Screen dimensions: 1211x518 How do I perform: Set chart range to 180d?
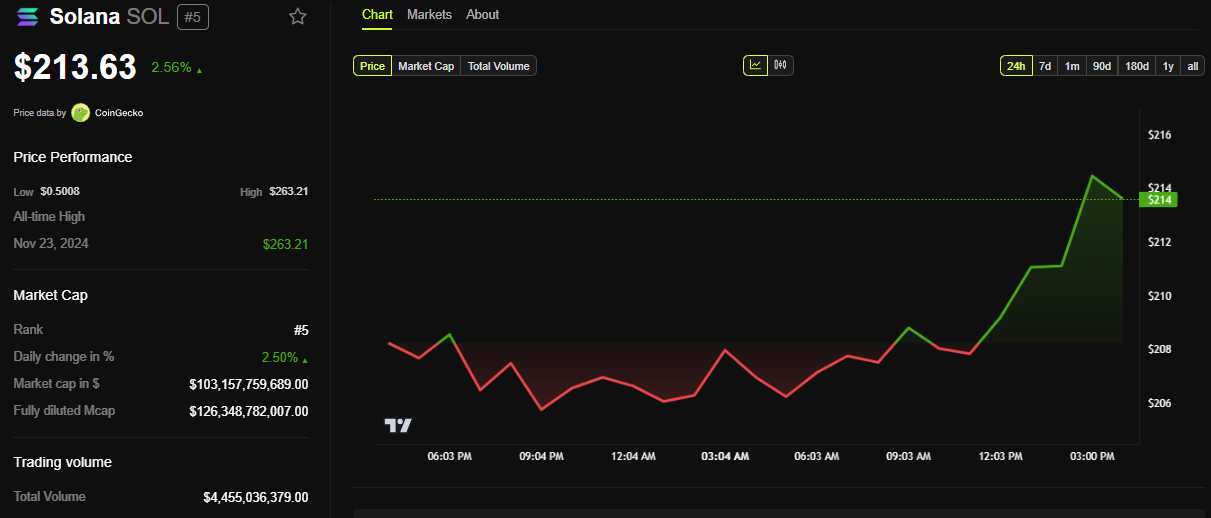1137,66
